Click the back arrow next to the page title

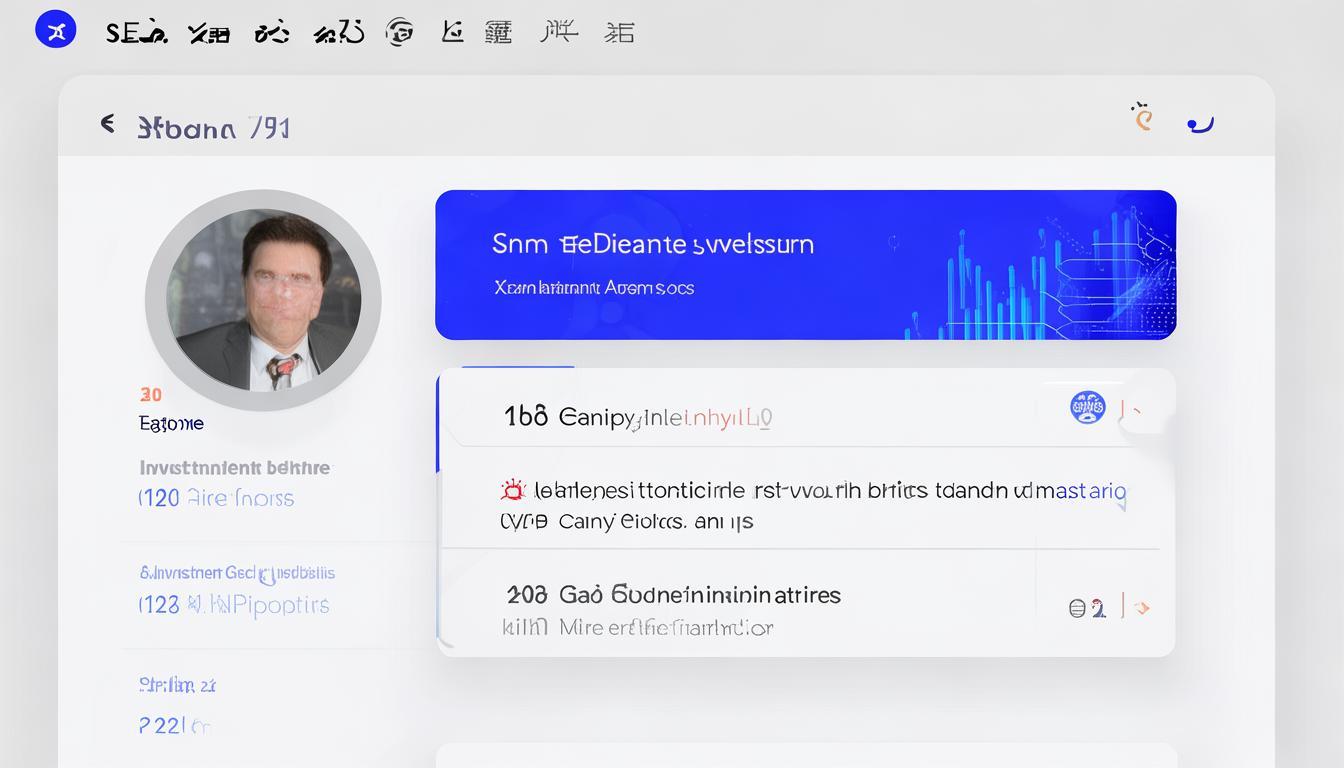(x=108, y=123)
